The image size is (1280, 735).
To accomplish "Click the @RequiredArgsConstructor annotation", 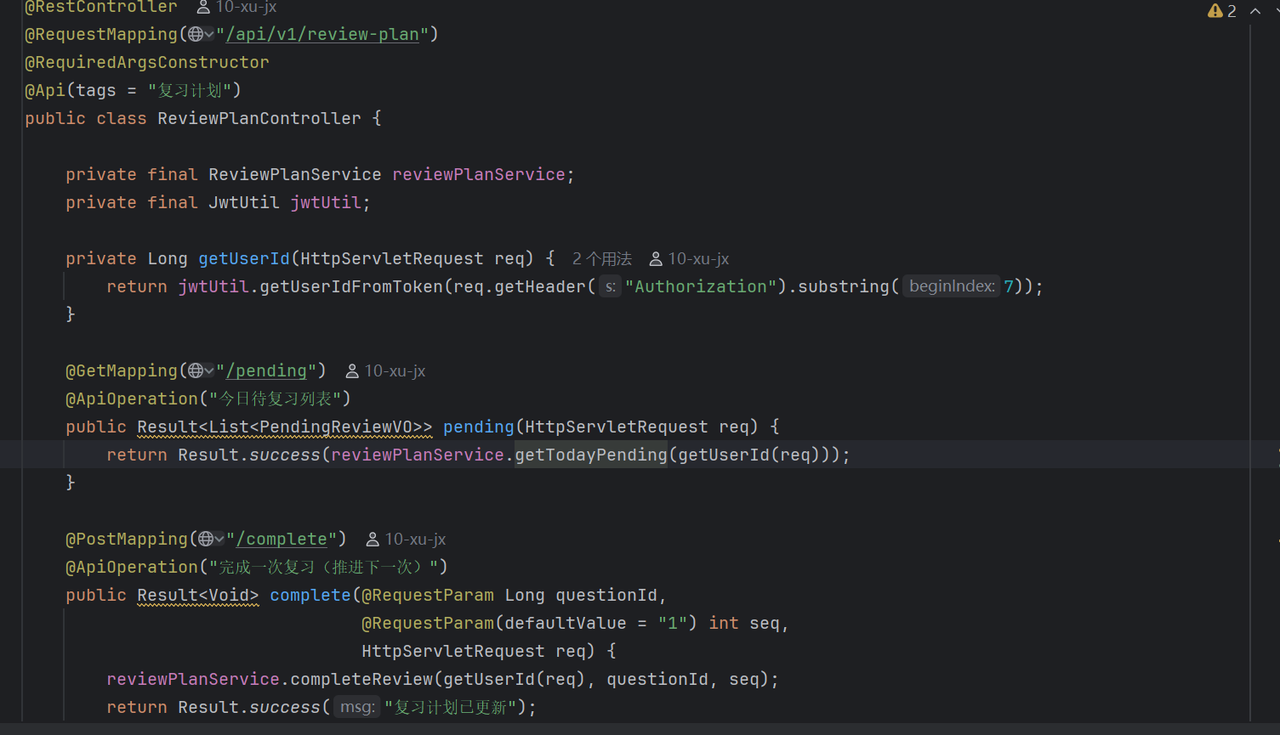I will (x=147, y=62).
